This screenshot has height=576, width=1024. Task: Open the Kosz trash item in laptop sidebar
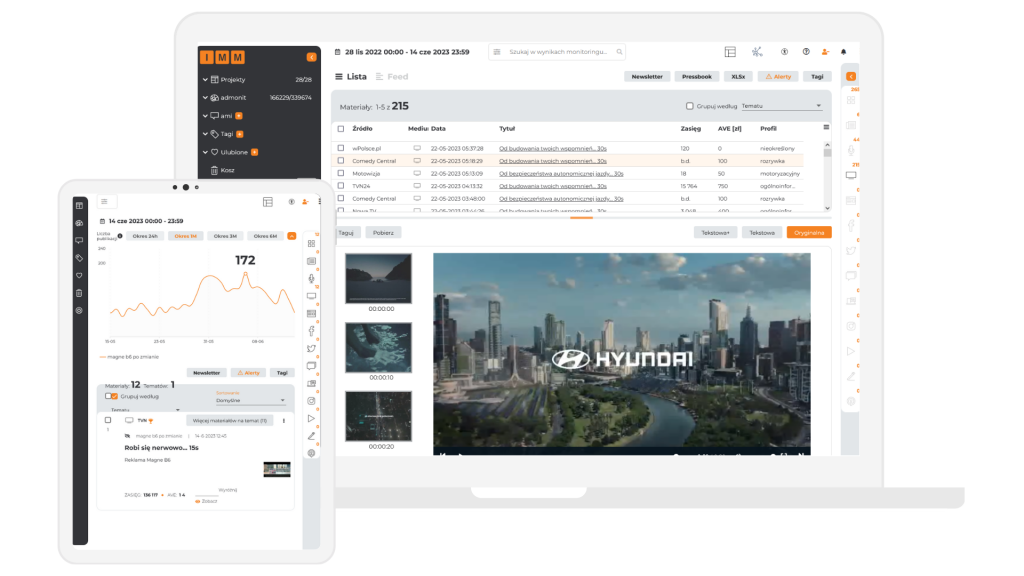click(222, 170)
